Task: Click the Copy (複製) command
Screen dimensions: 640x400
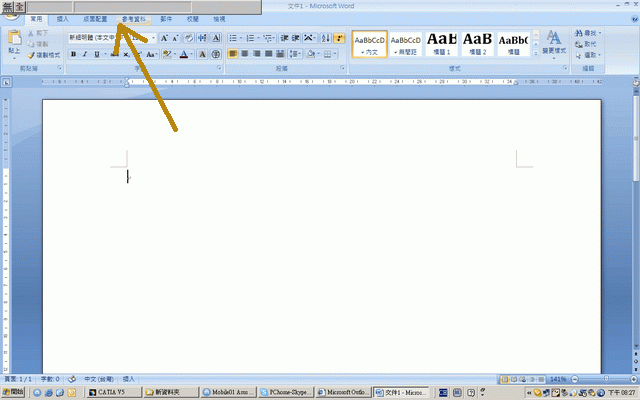Action: pos(38,44)
